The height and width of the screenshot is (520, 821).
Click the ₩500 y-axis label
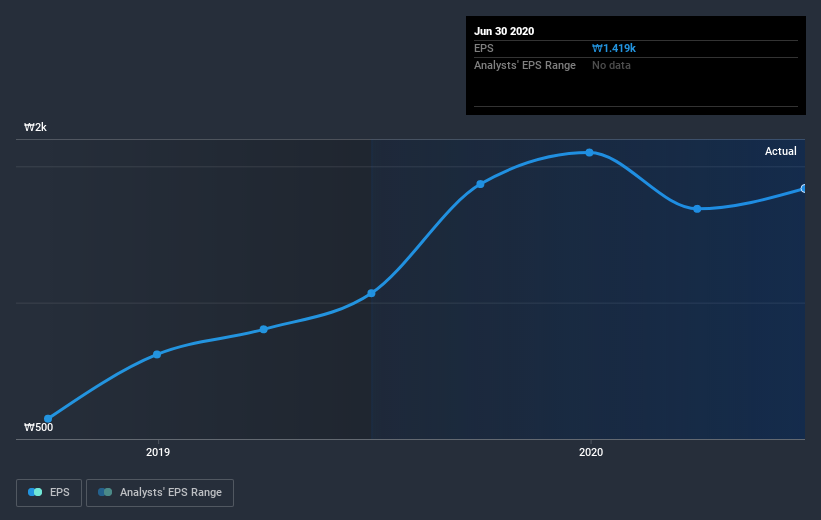[x=38, y=427]
